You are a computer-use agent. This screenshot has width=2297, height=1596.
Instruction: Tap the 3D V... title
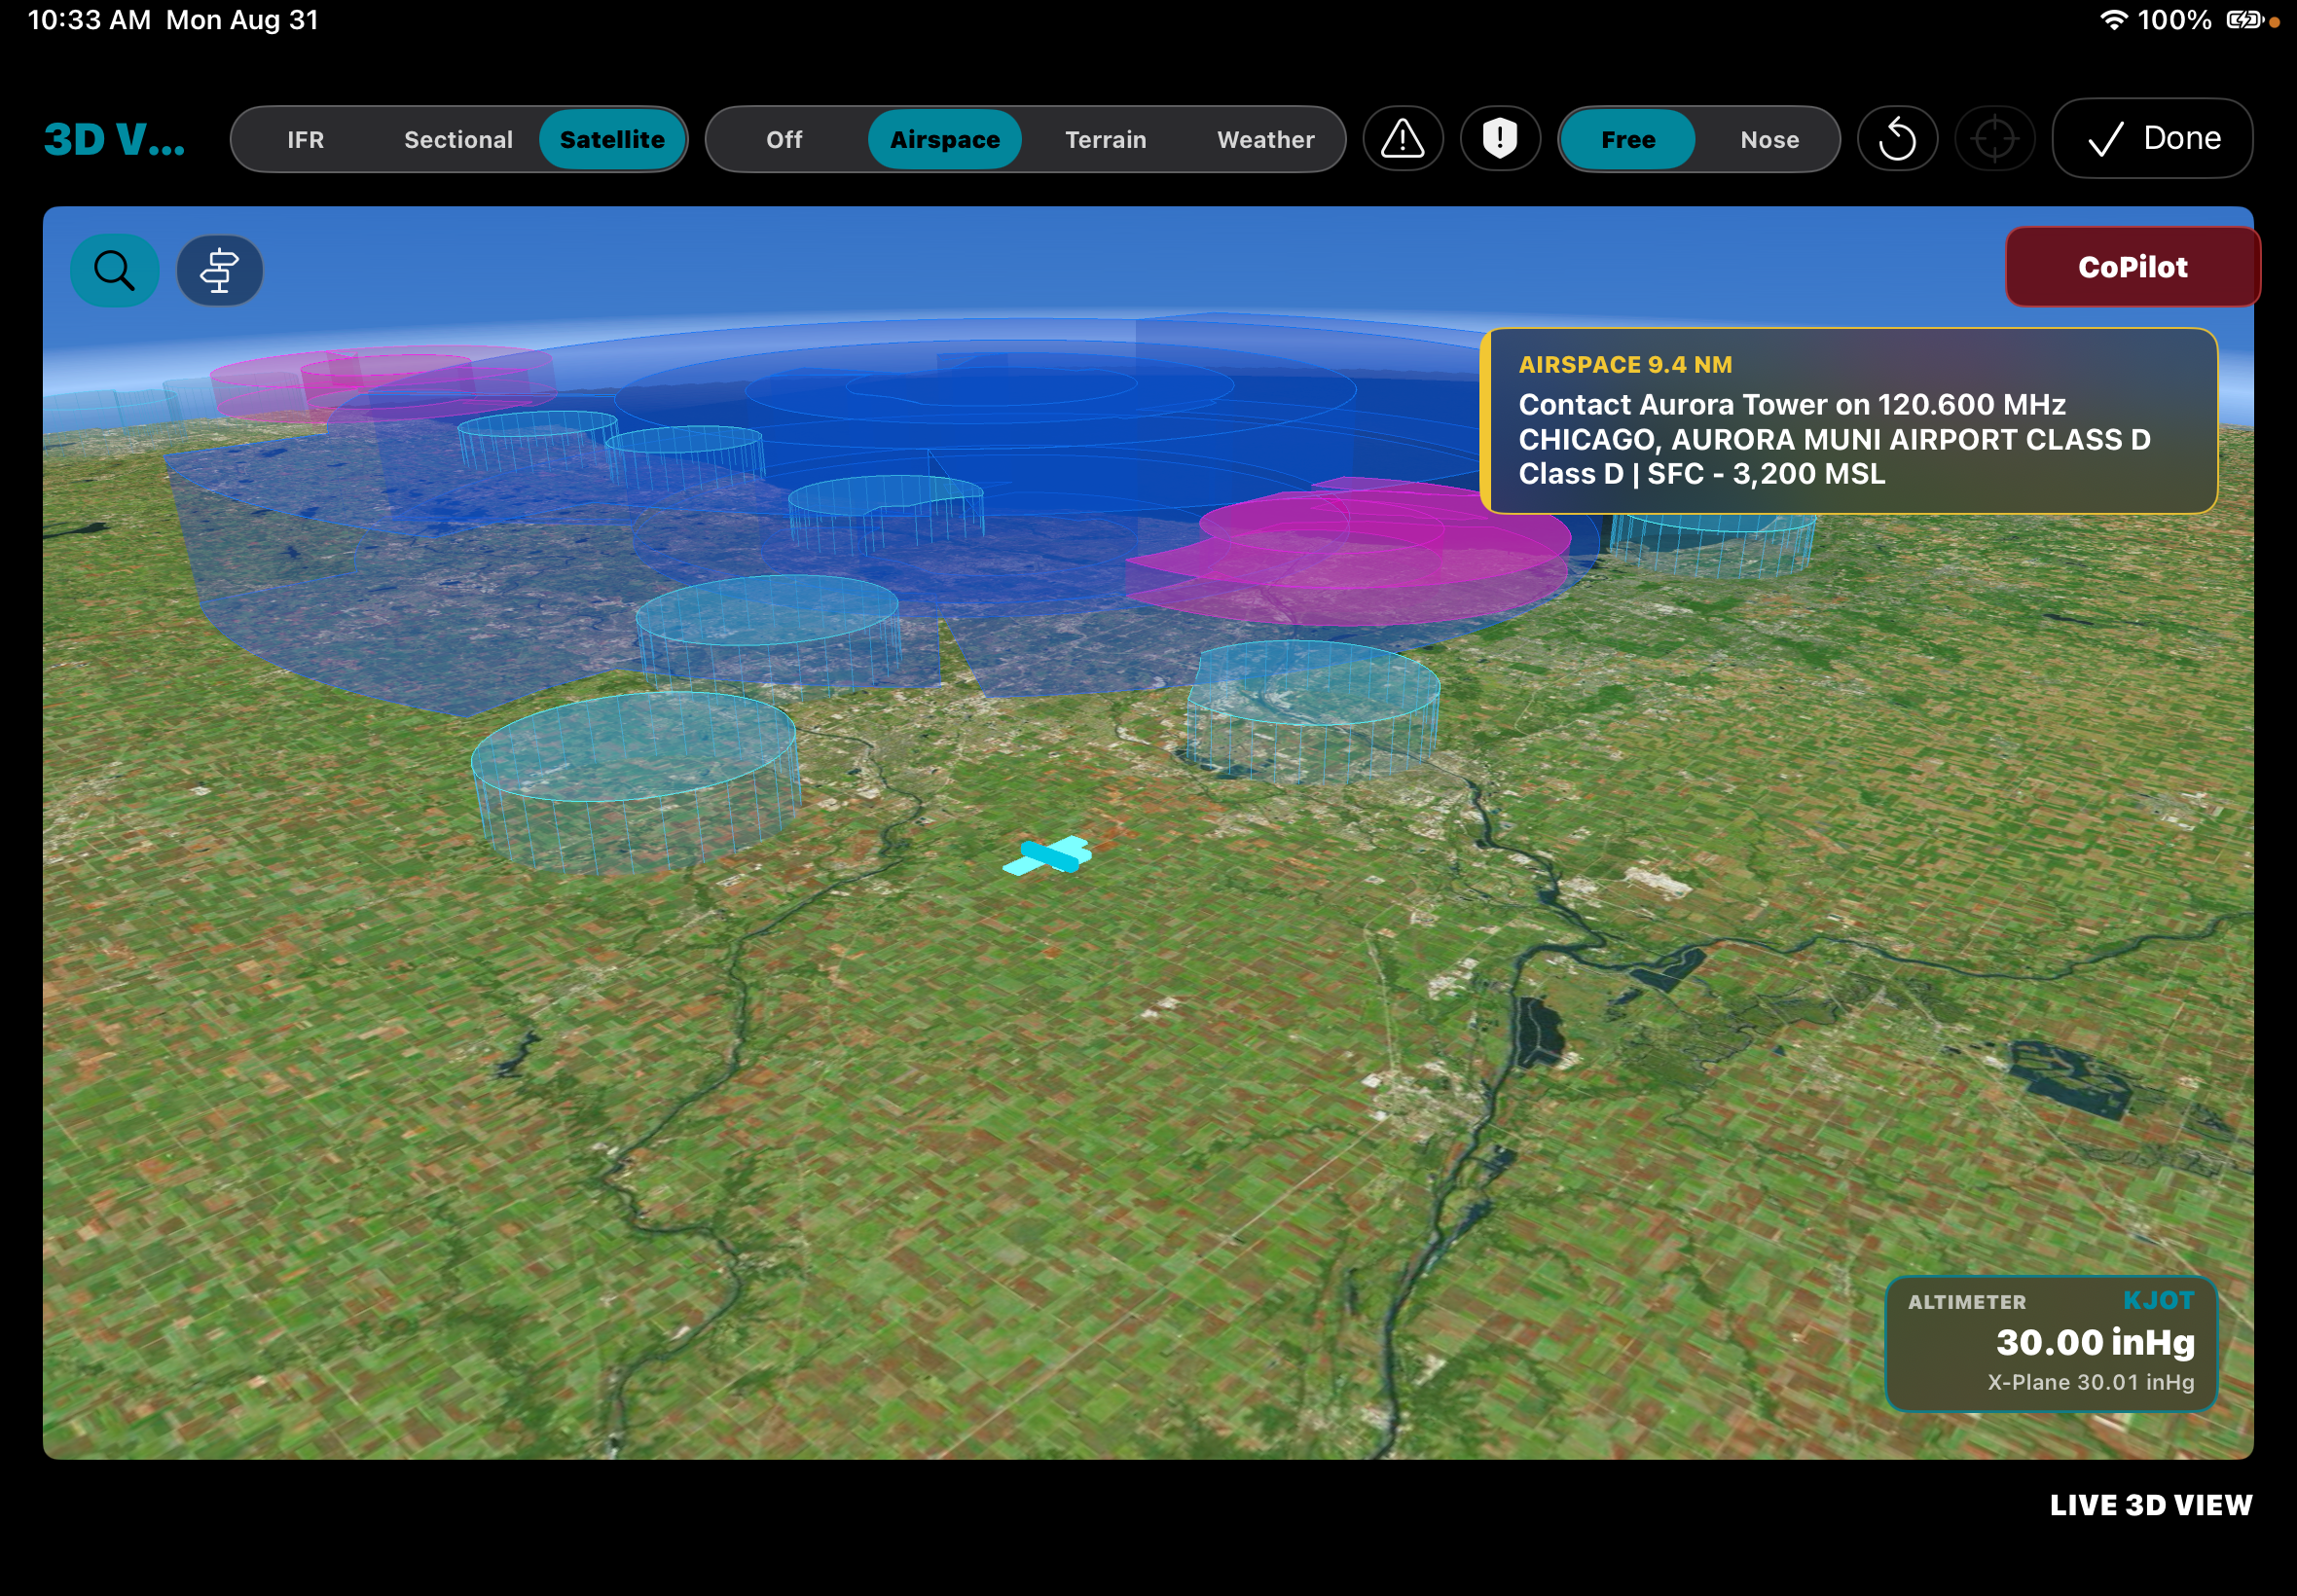(114, 139)
